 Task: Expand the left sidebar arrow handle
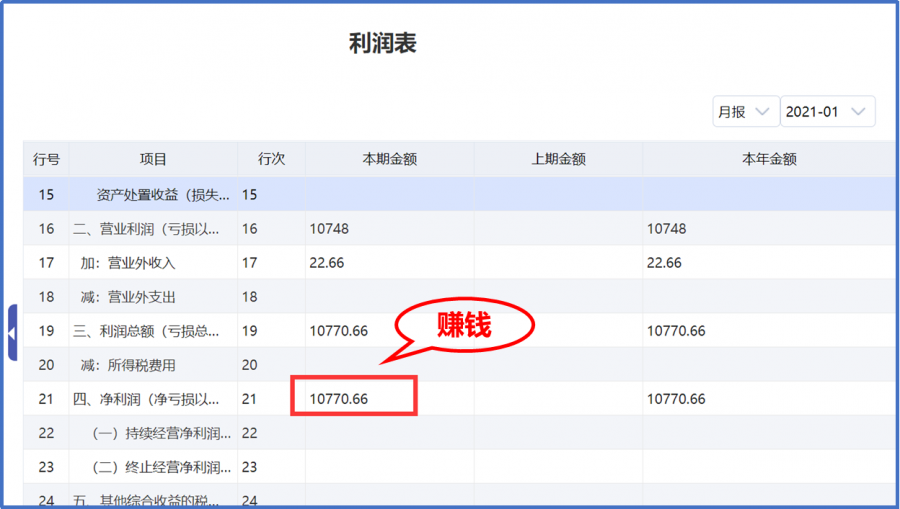point(11,331)
